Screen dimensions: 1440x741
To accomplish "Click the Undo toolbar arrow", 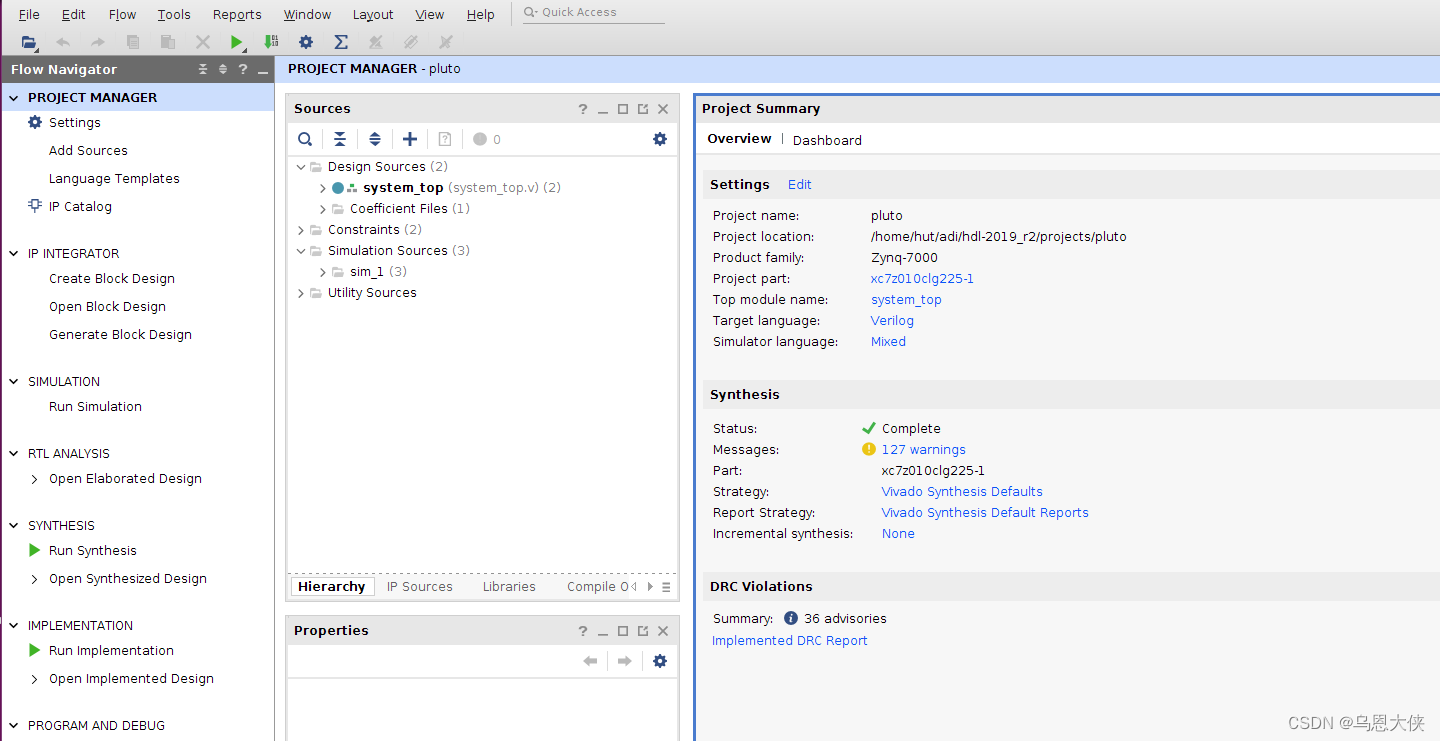I will click(63, 42).
